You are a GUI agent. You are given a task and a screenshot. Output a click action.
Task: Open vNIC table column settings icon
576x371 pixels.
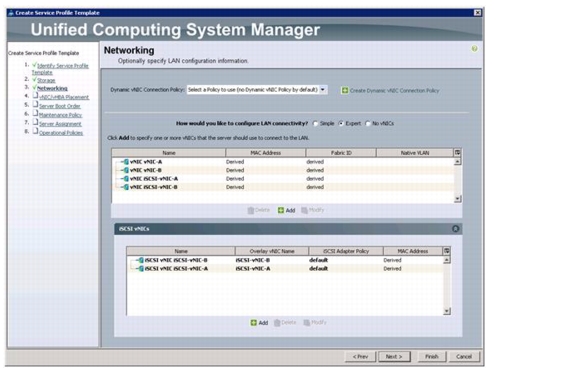457,152
